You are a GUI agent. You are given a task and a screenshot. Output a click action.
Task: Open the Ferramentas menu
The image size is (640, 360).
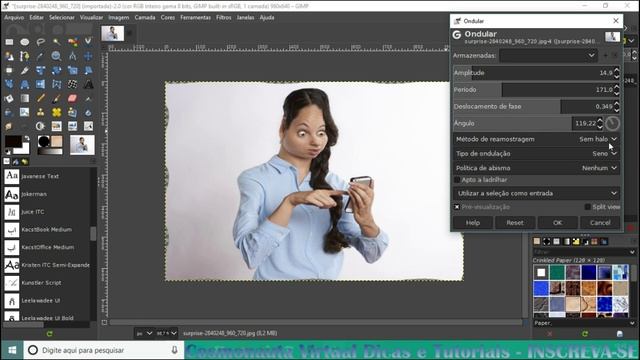point(196,18)
